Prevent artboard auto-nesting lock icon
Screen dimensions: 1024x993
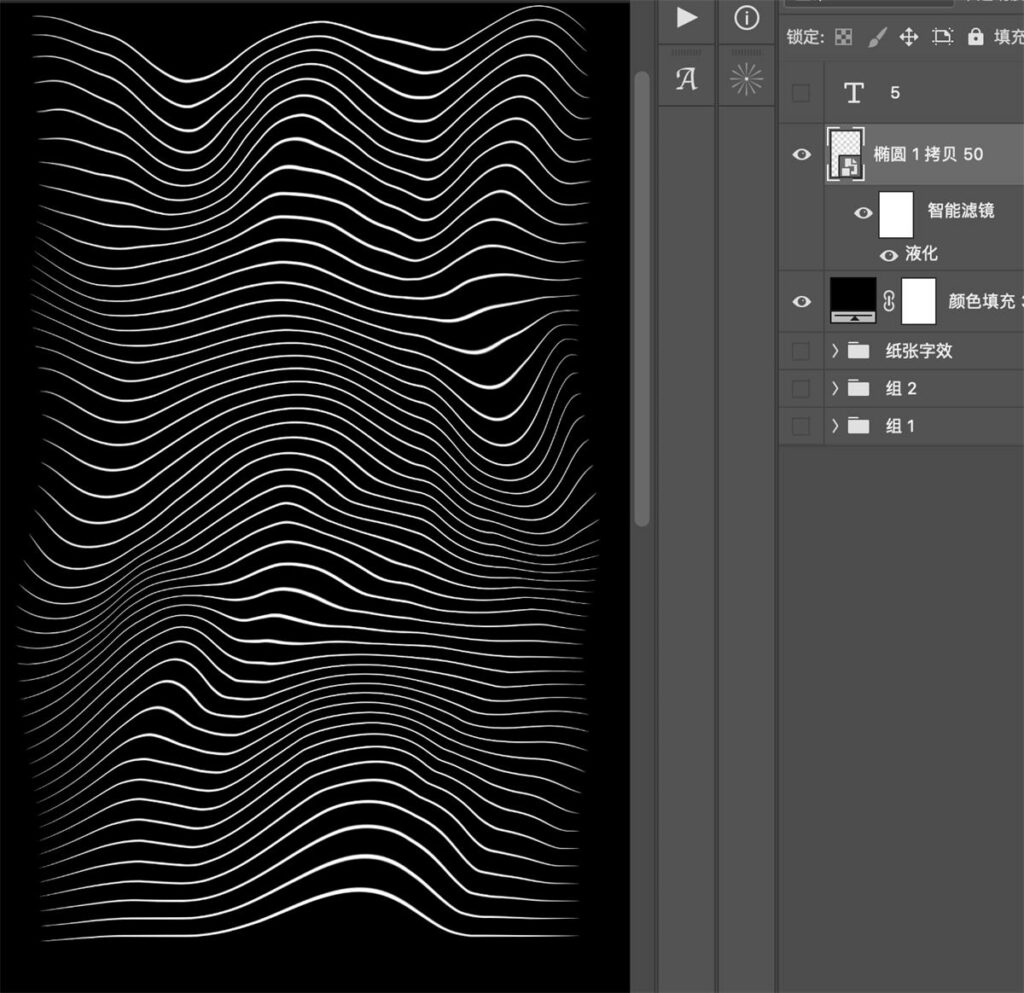click(x=942, y=37)
